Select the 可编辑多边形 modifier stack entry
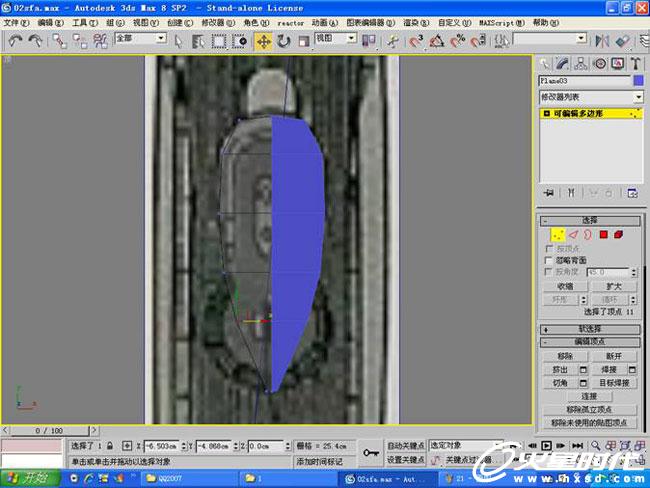The width and height of the screenshot is (650, 488). [591, 113]
